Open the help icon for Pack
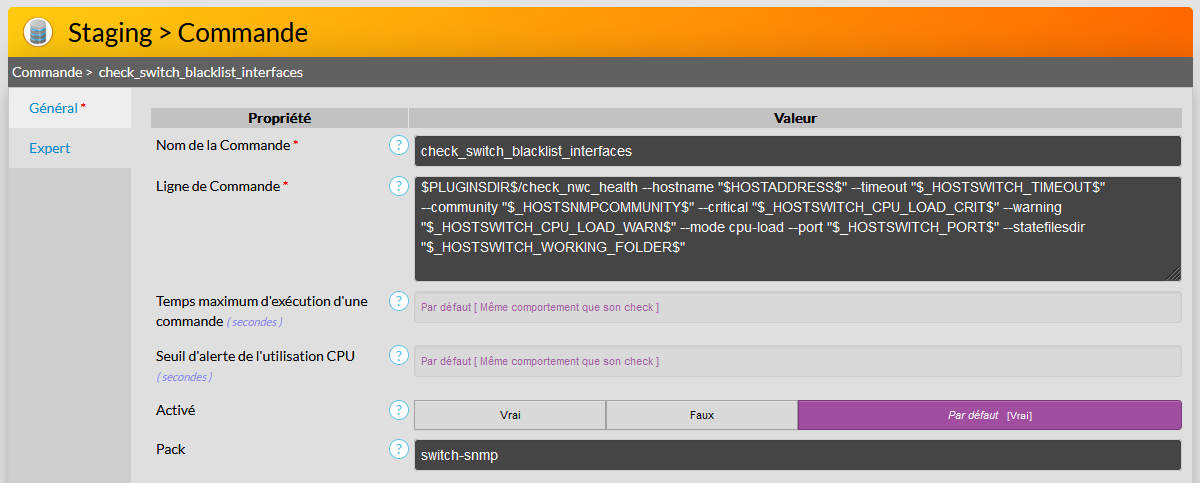The height and width of the screenshot is (483, 1200). point(399,450)
